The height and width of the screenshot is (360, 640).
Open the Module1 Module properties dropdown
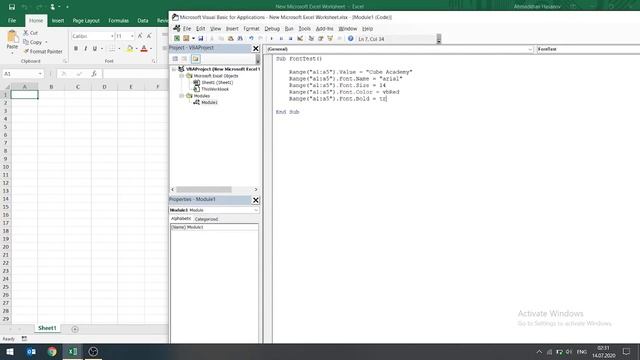(x=256, y=210)
